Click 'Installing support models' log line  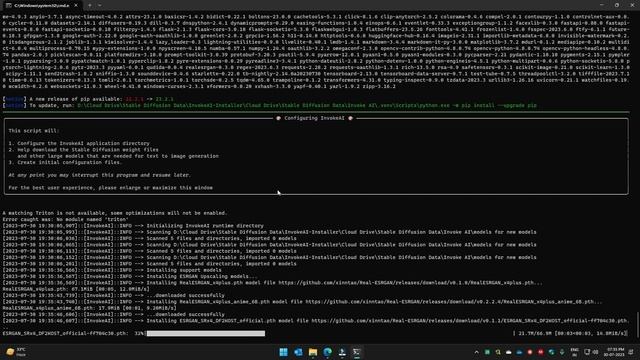(x=184, y=270)
